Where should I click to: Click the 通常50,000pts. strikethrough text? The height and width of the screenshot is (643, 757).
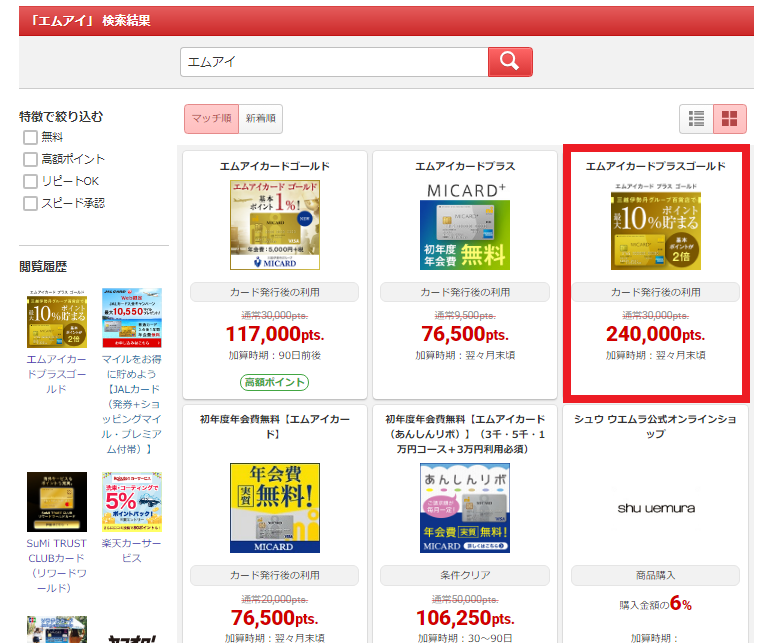pyautogui.click(x=465, y=599)
